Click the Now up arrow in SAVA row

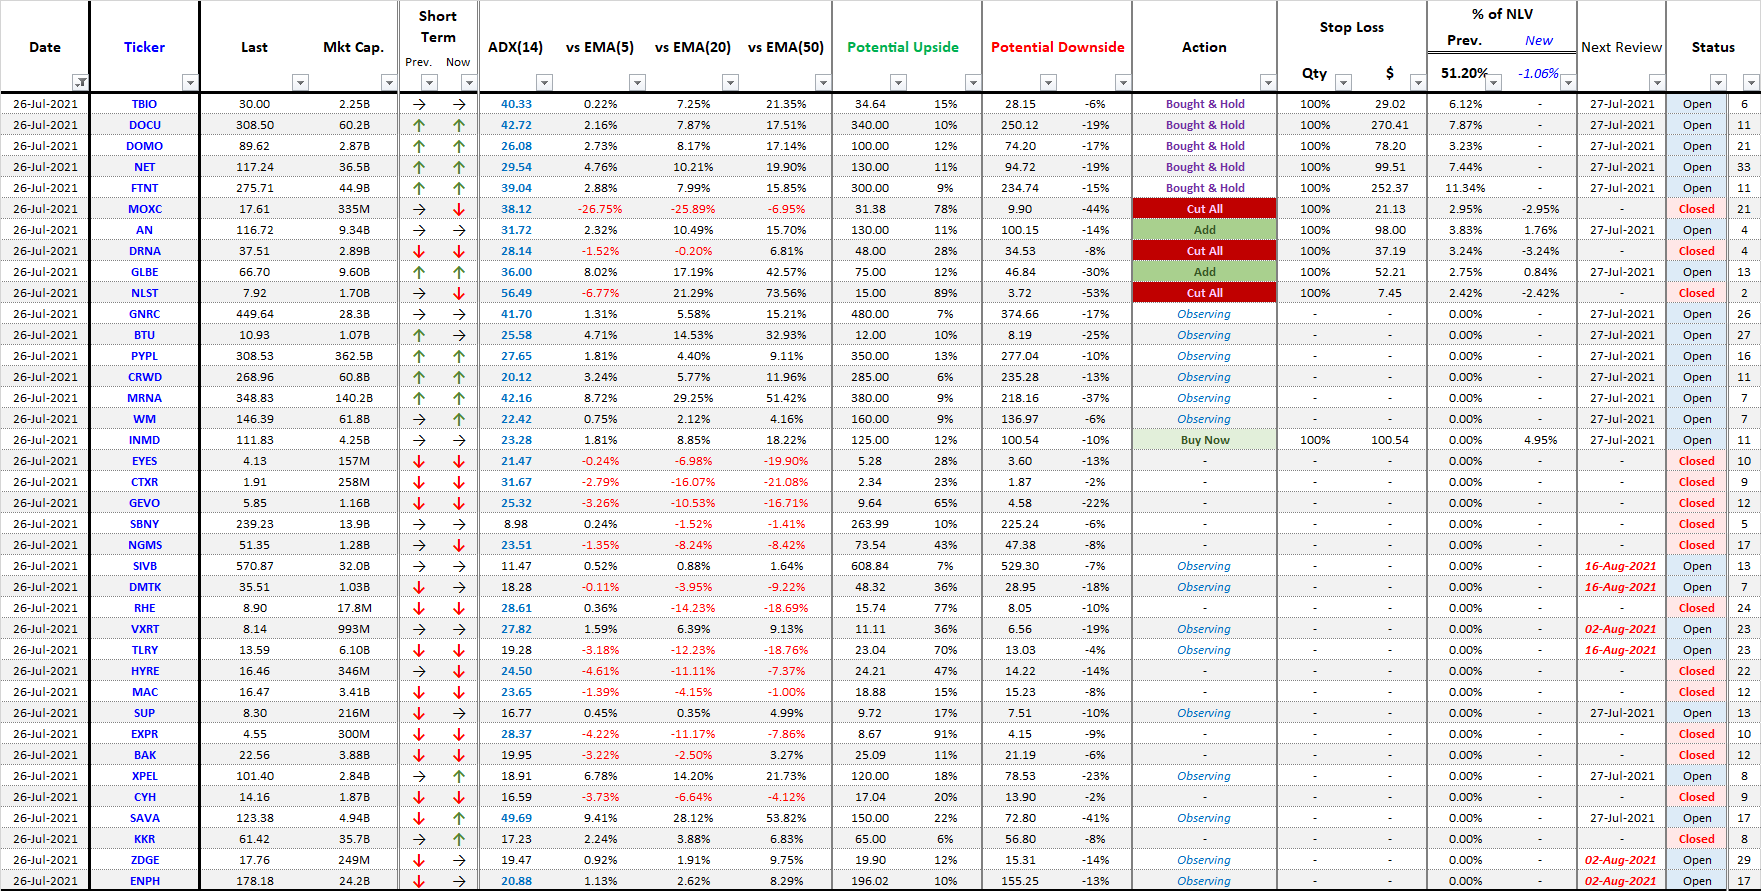click(459, 818)
